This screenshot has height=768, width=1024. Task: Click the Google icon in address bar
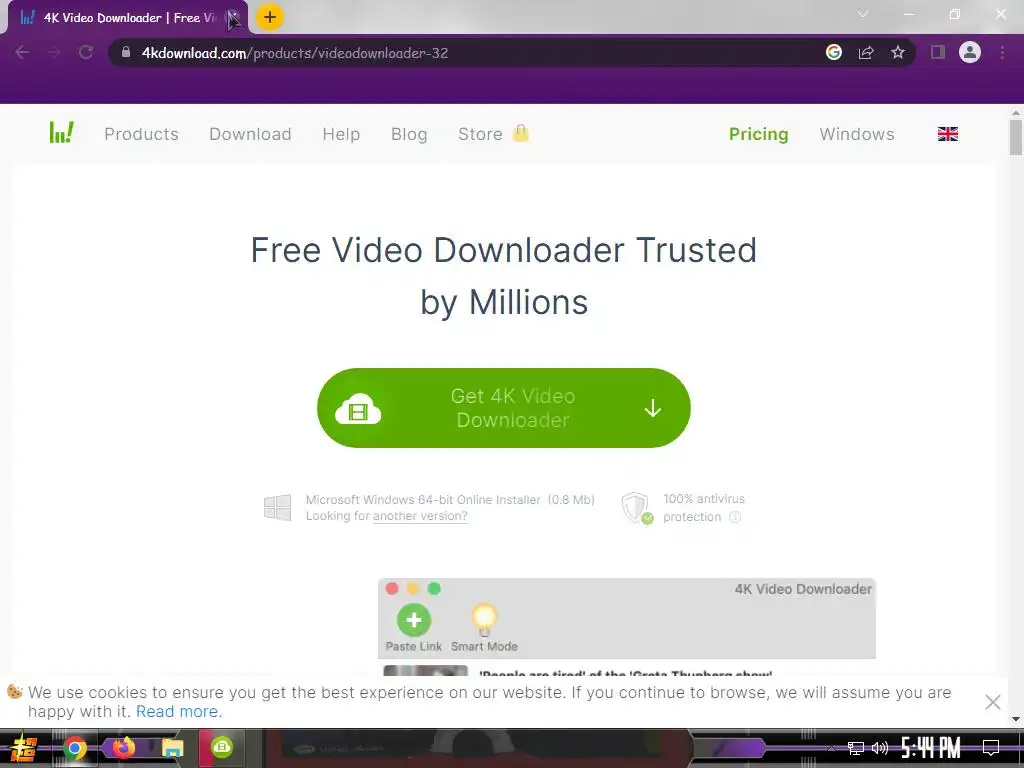tap(834, 52)
